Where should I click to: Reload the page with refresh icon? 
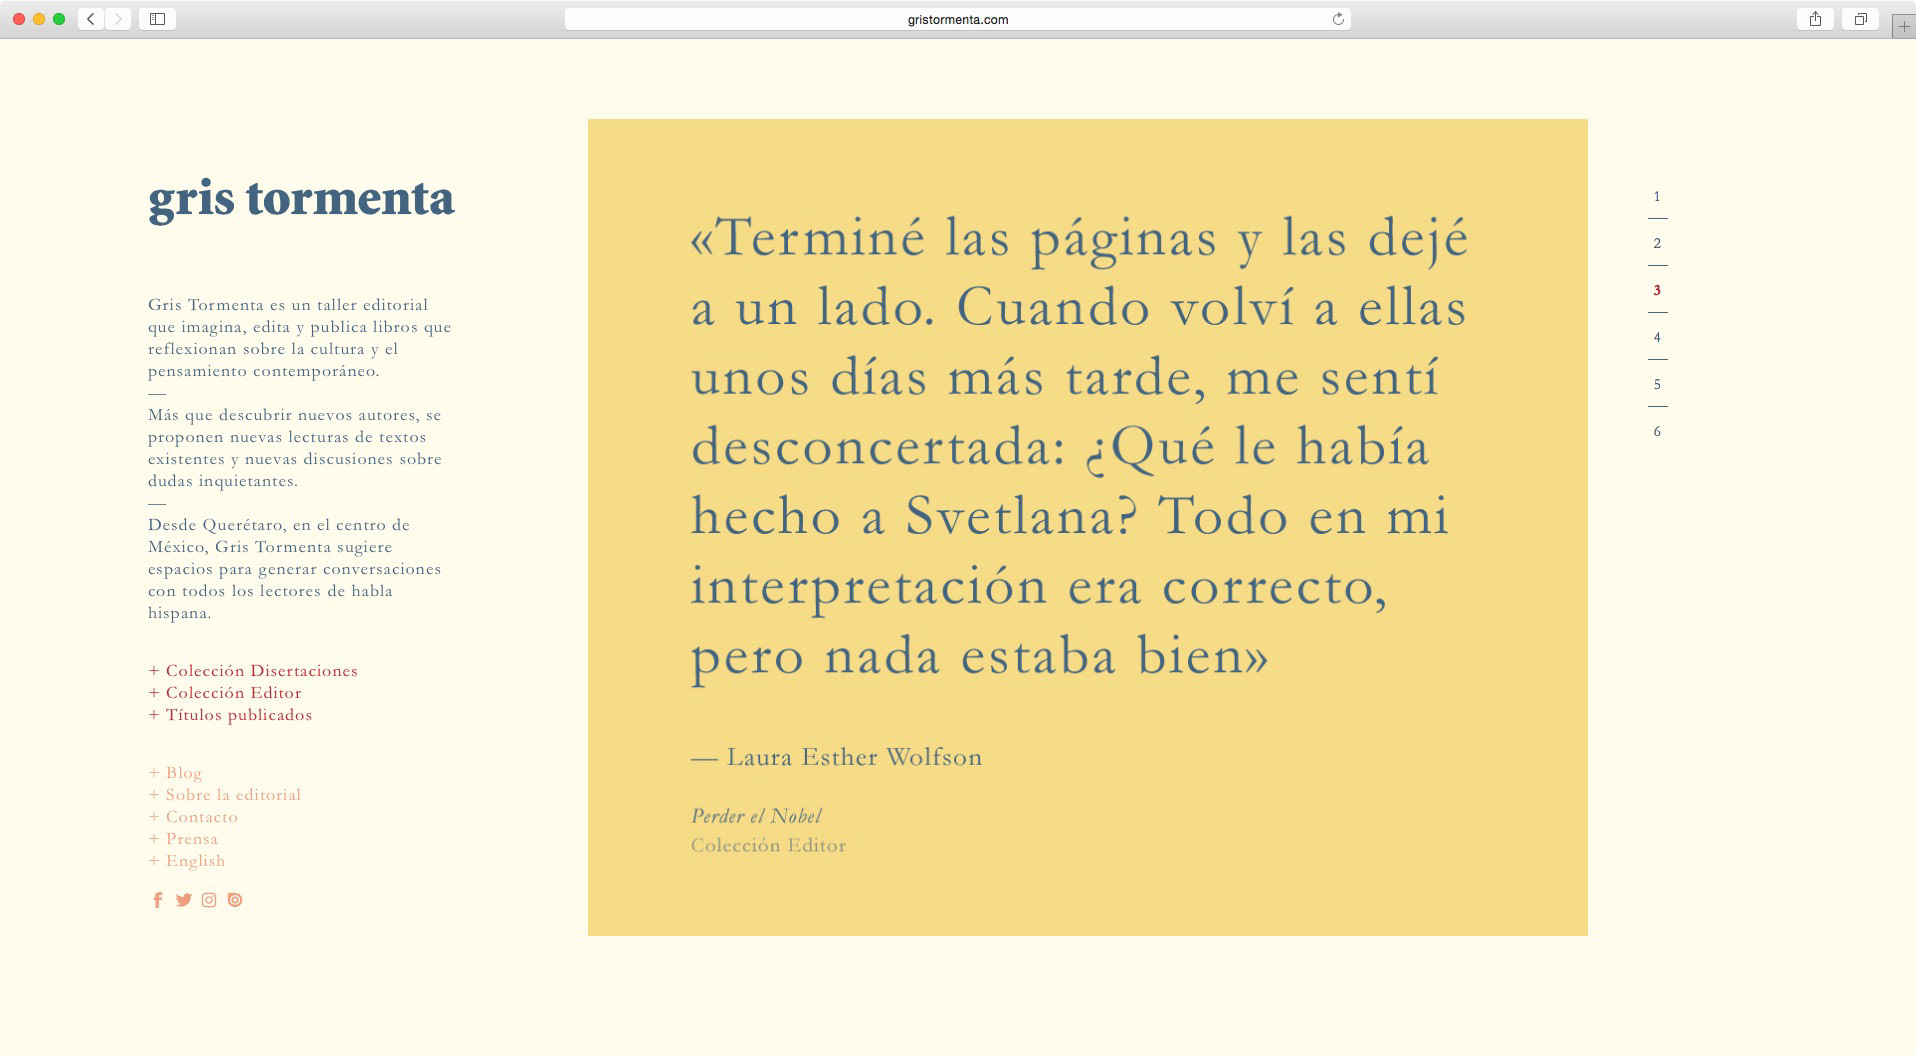[x=1338, y=19]
